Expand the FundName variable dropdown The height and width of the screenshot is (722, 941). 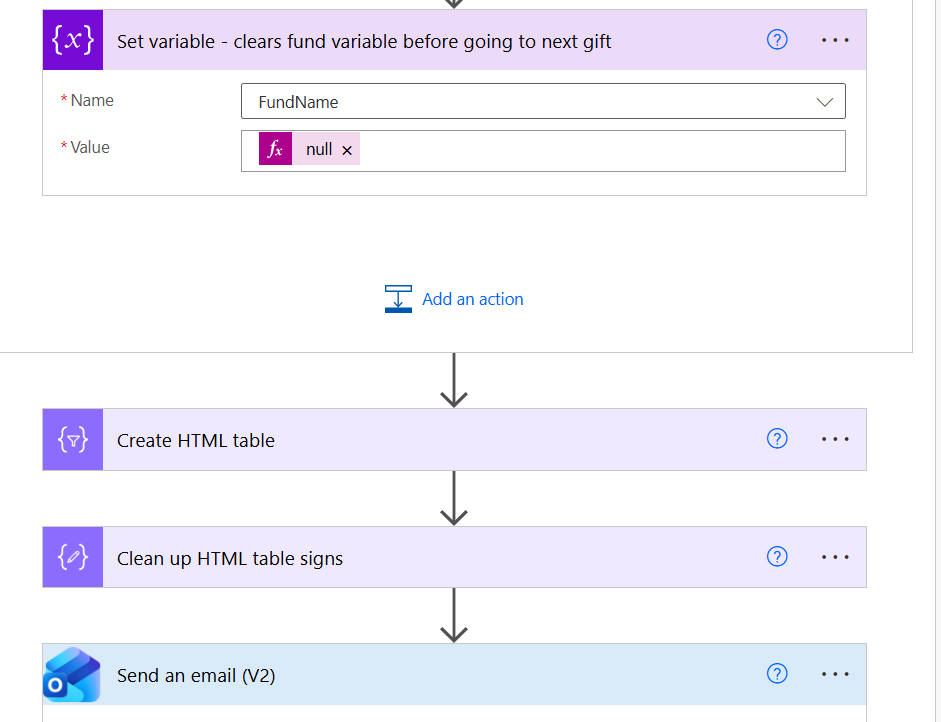[x=825, y=102]
